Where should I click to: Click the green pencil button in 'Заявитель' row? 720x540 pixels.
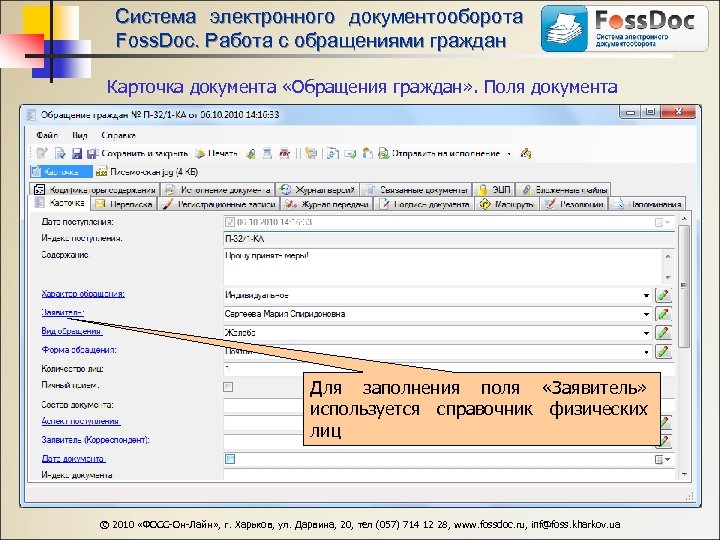click(664, 314)
